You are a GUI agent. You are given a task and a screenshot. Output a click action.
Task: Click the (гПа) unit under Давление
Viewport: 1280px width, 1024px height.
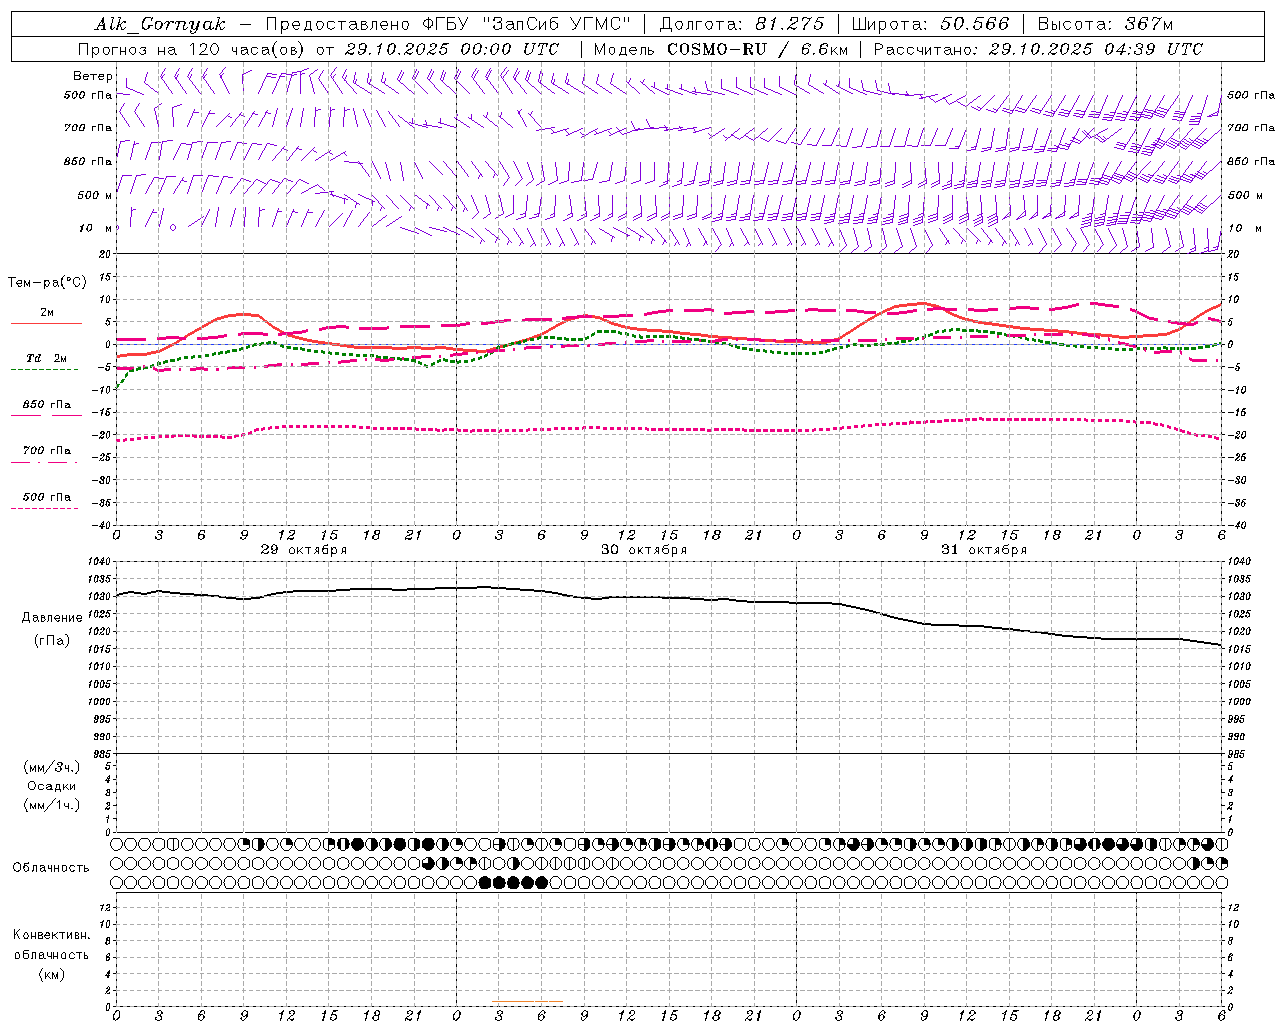[52, 641]
